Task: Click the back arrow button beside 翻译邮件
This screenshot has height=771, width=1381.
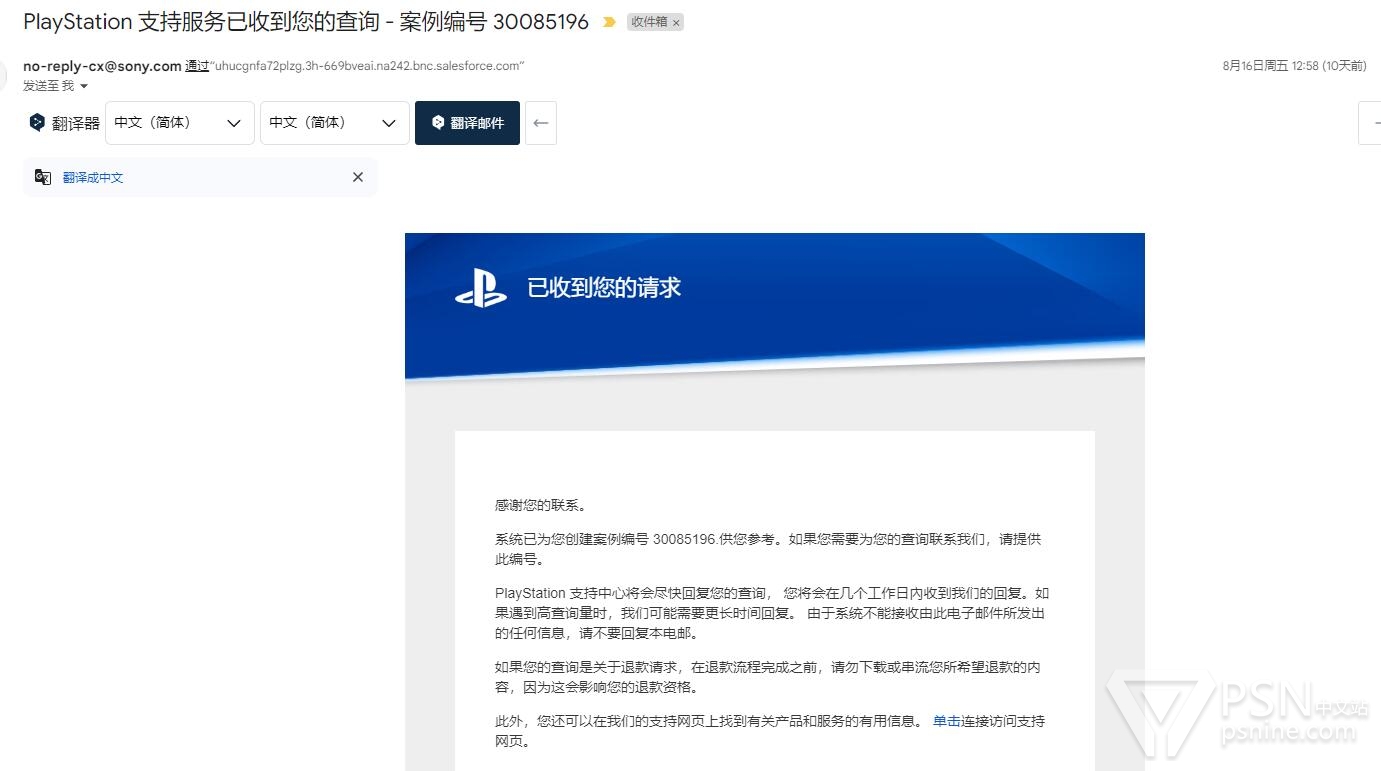Action: tap(541, 123)
